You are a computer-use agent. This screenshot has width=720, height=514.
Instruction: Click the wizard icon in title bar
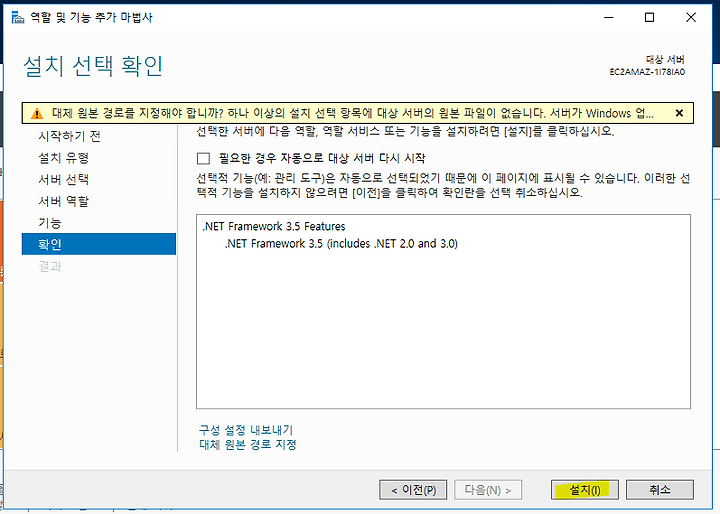click(17, 17)
